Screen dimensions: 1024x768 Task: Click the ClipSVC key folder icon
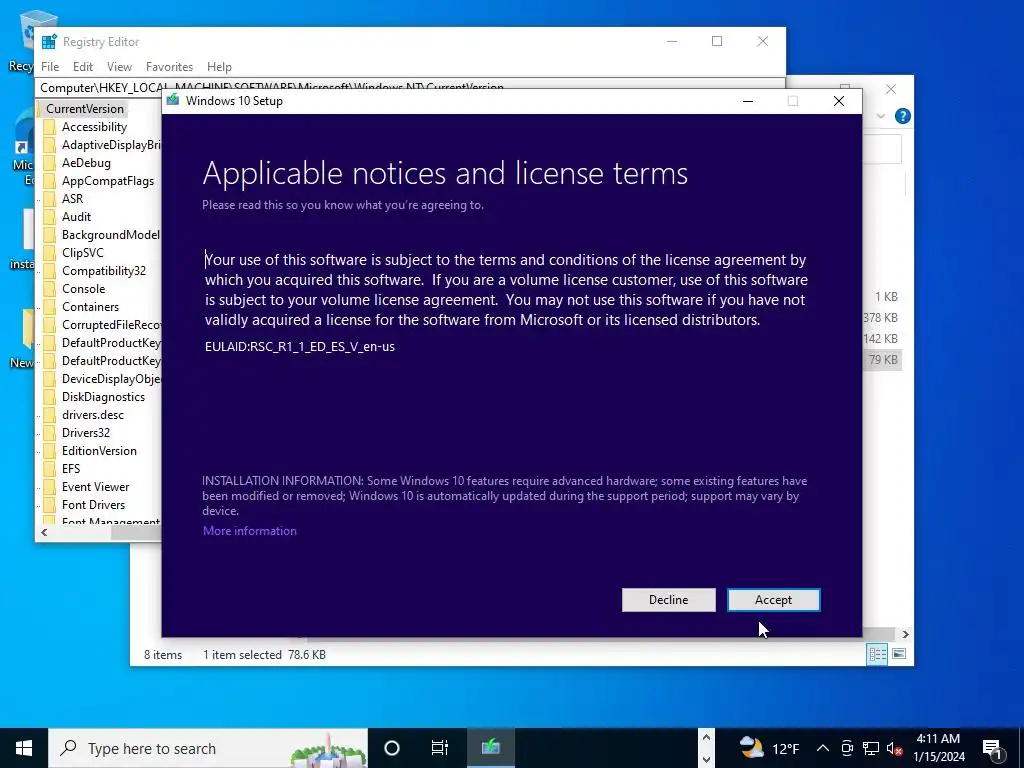point(50,253)
